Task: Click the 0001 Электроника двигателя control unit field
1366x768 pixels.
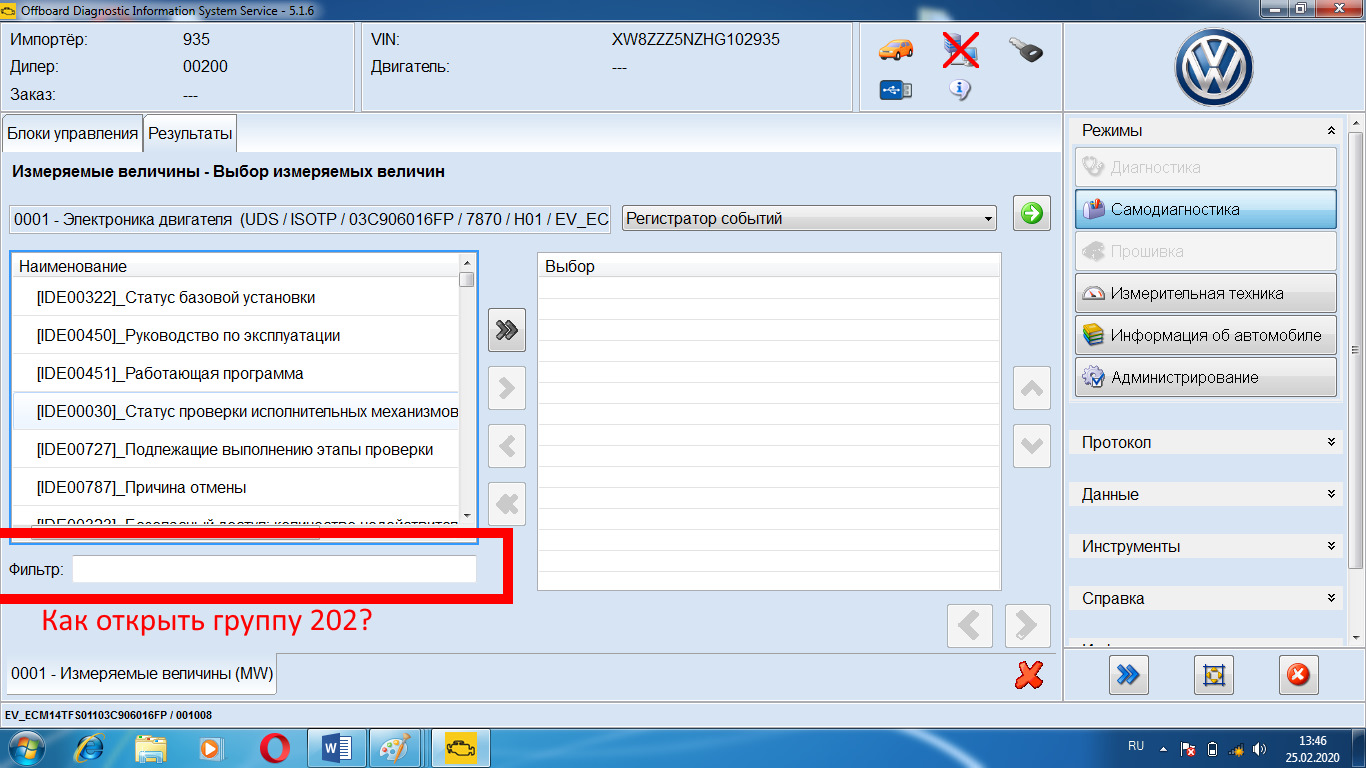Action: pyautogui.click(x=310, y=219)
